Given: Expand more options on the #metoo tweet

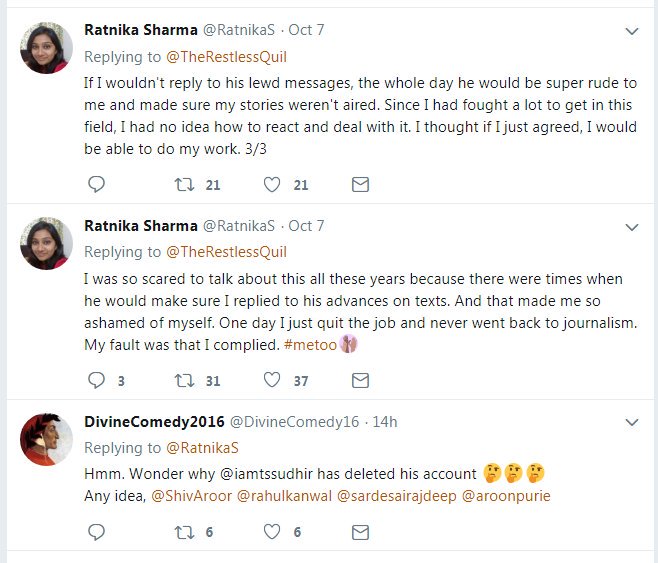Looking at the screenshot, I should tap(631, 228).
